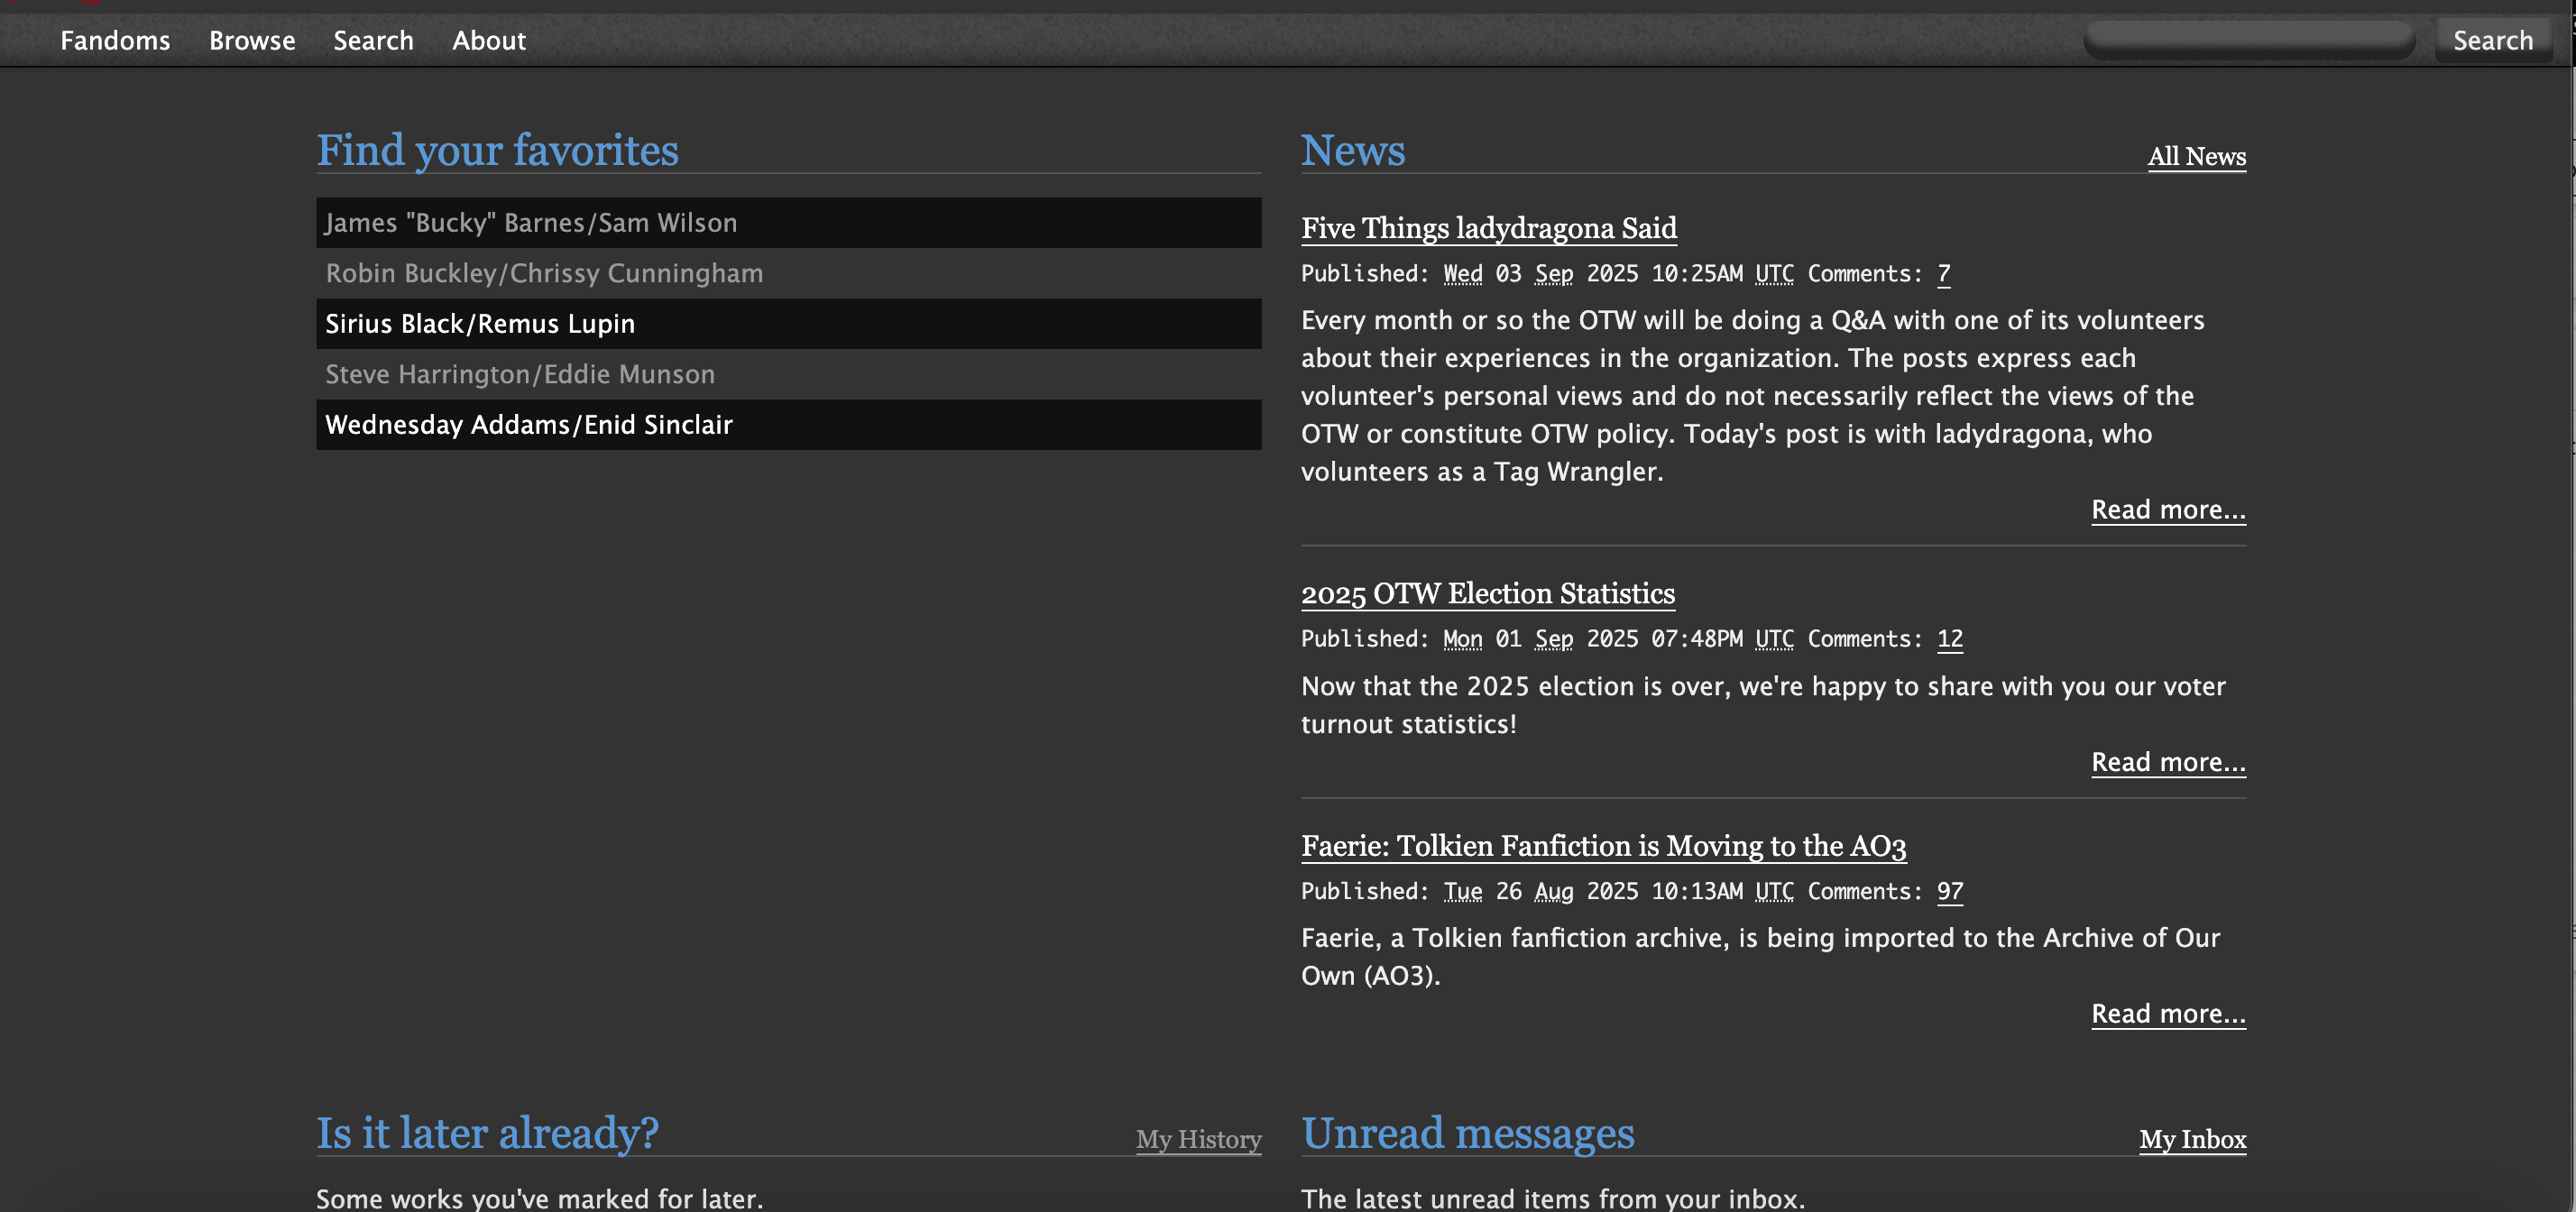Click the Find your favorites heading
2576x1212 pixels.
pyautogui.click(x=497, y=150)
